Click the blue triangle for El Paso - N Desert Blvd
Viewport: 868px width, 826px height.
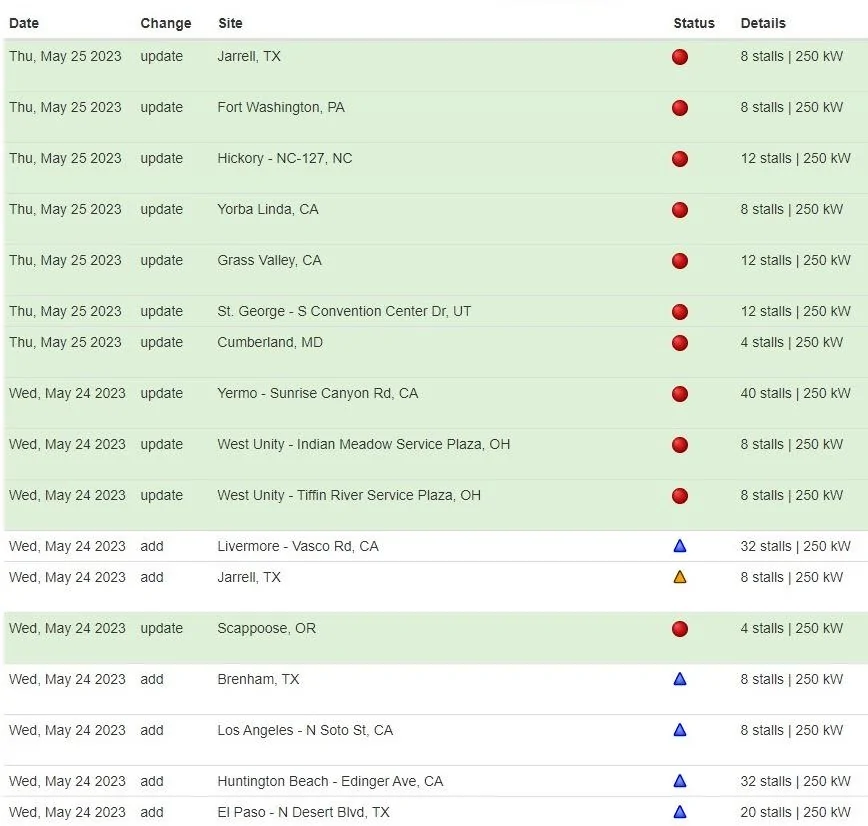coord(680,812)
